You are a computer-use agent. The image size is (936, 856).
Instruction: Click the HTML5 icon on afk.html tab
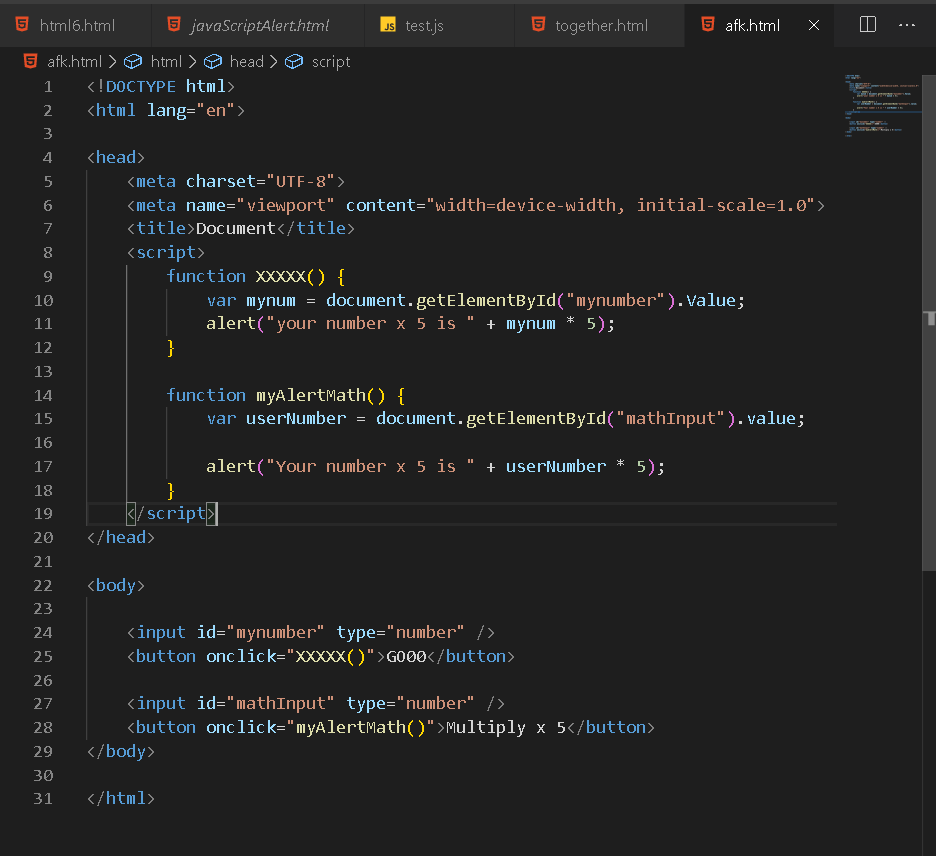708,24
